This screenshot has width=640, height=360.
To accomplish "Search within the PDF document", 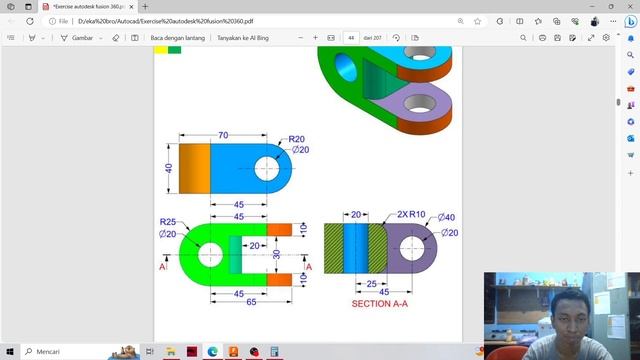I will [x=523, y=38].
